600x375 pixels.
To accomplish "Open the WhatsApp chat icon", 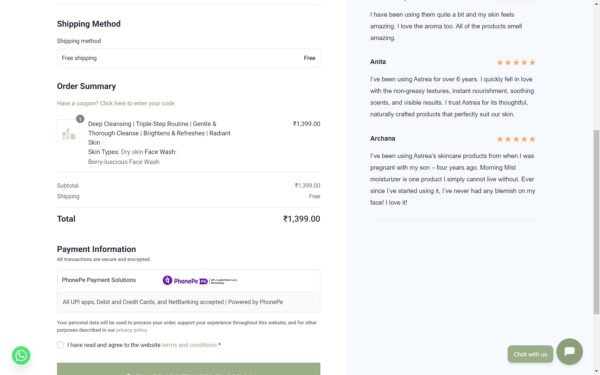I will click(21, 355).
